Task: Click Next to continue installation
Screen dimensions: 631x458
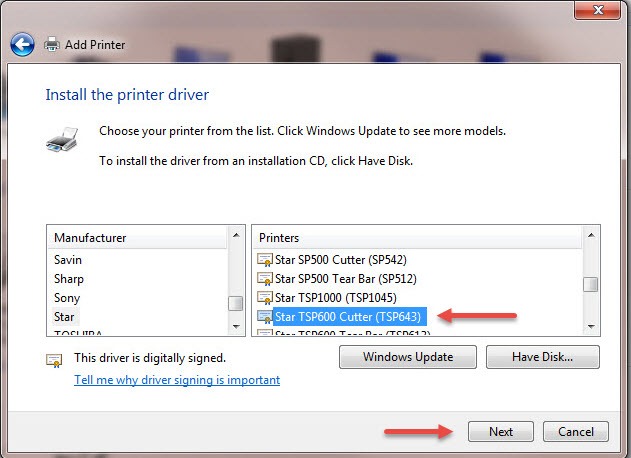Action: click(x=501, y=431)
